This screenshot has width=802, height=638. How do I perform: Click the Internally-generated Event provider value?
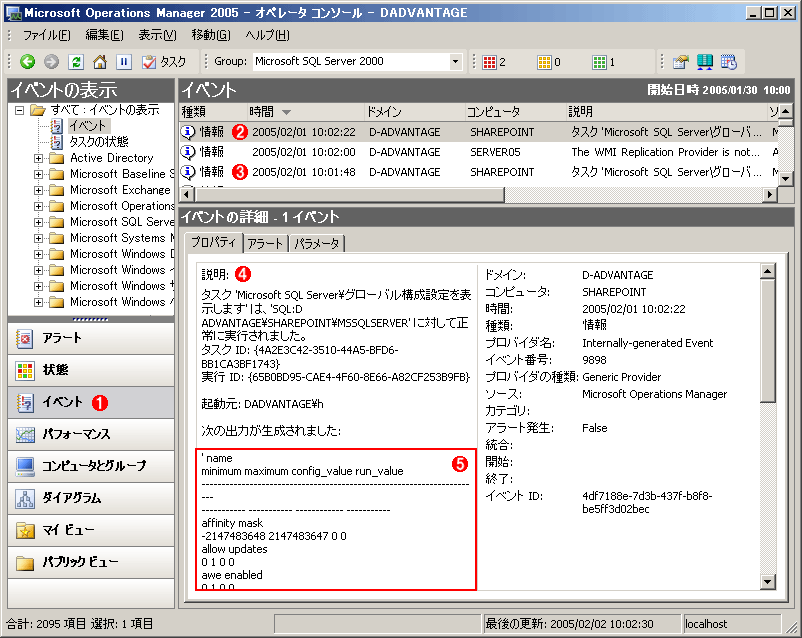648,343
